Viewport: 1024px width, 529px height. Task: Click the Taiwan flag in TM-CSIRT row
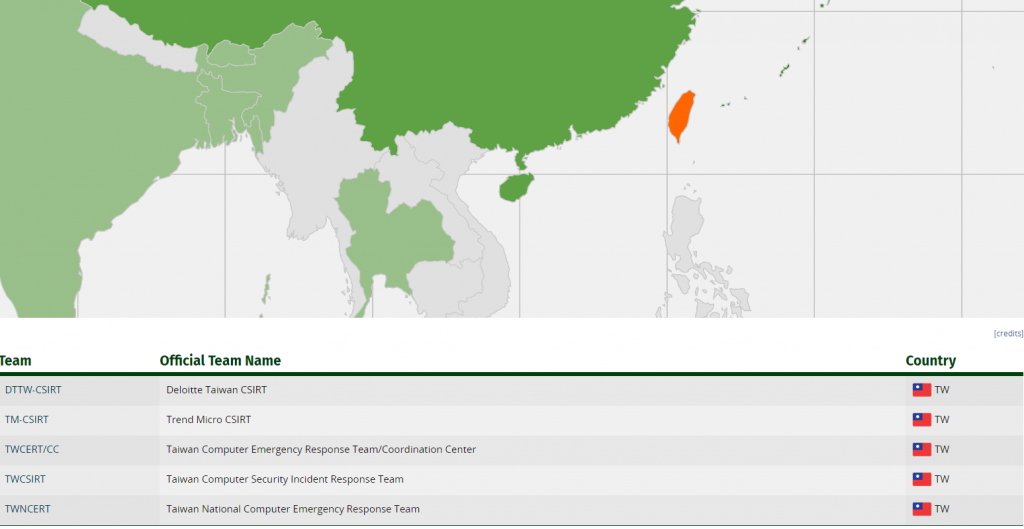coord(921,420)
